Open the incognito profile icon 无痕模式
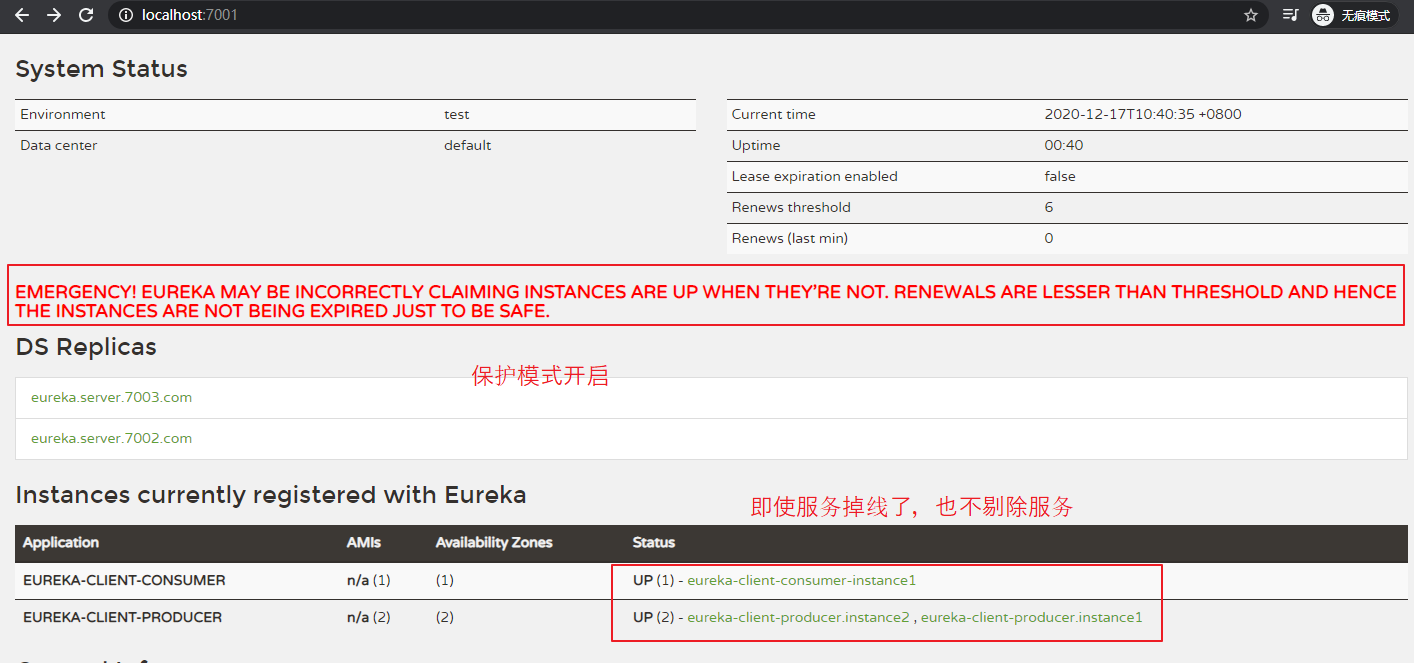 pos(1351,15)
